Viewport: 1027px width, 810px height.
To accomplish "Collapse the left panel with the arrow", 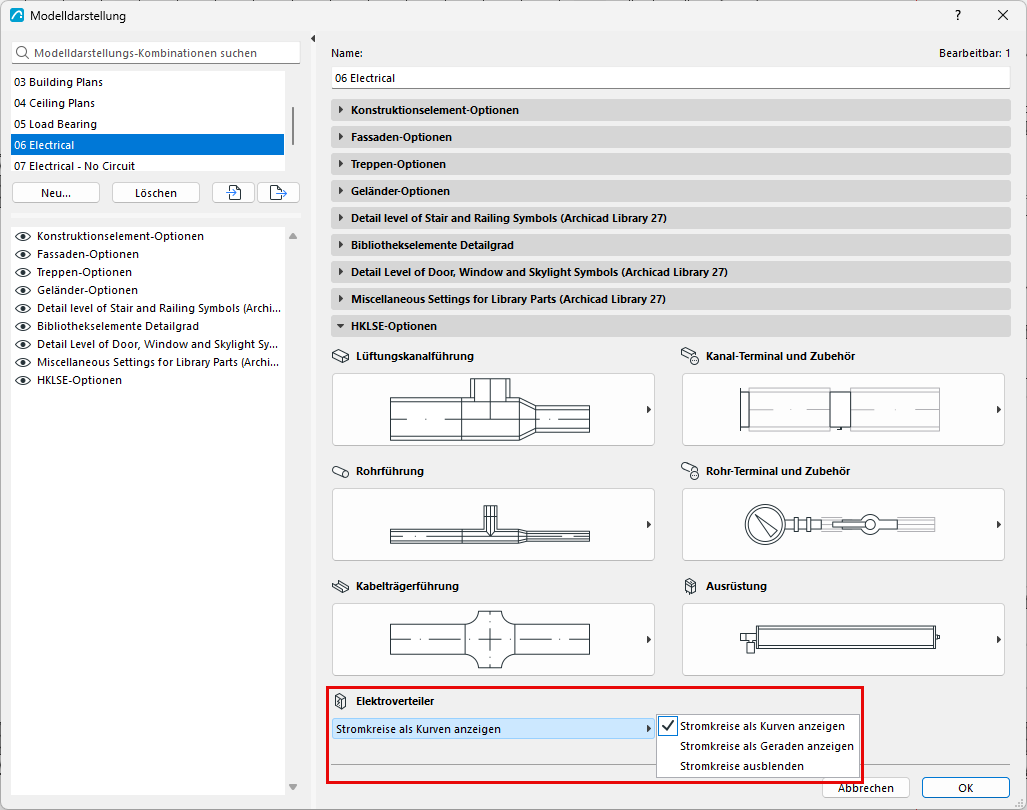I will click(313, 39).
